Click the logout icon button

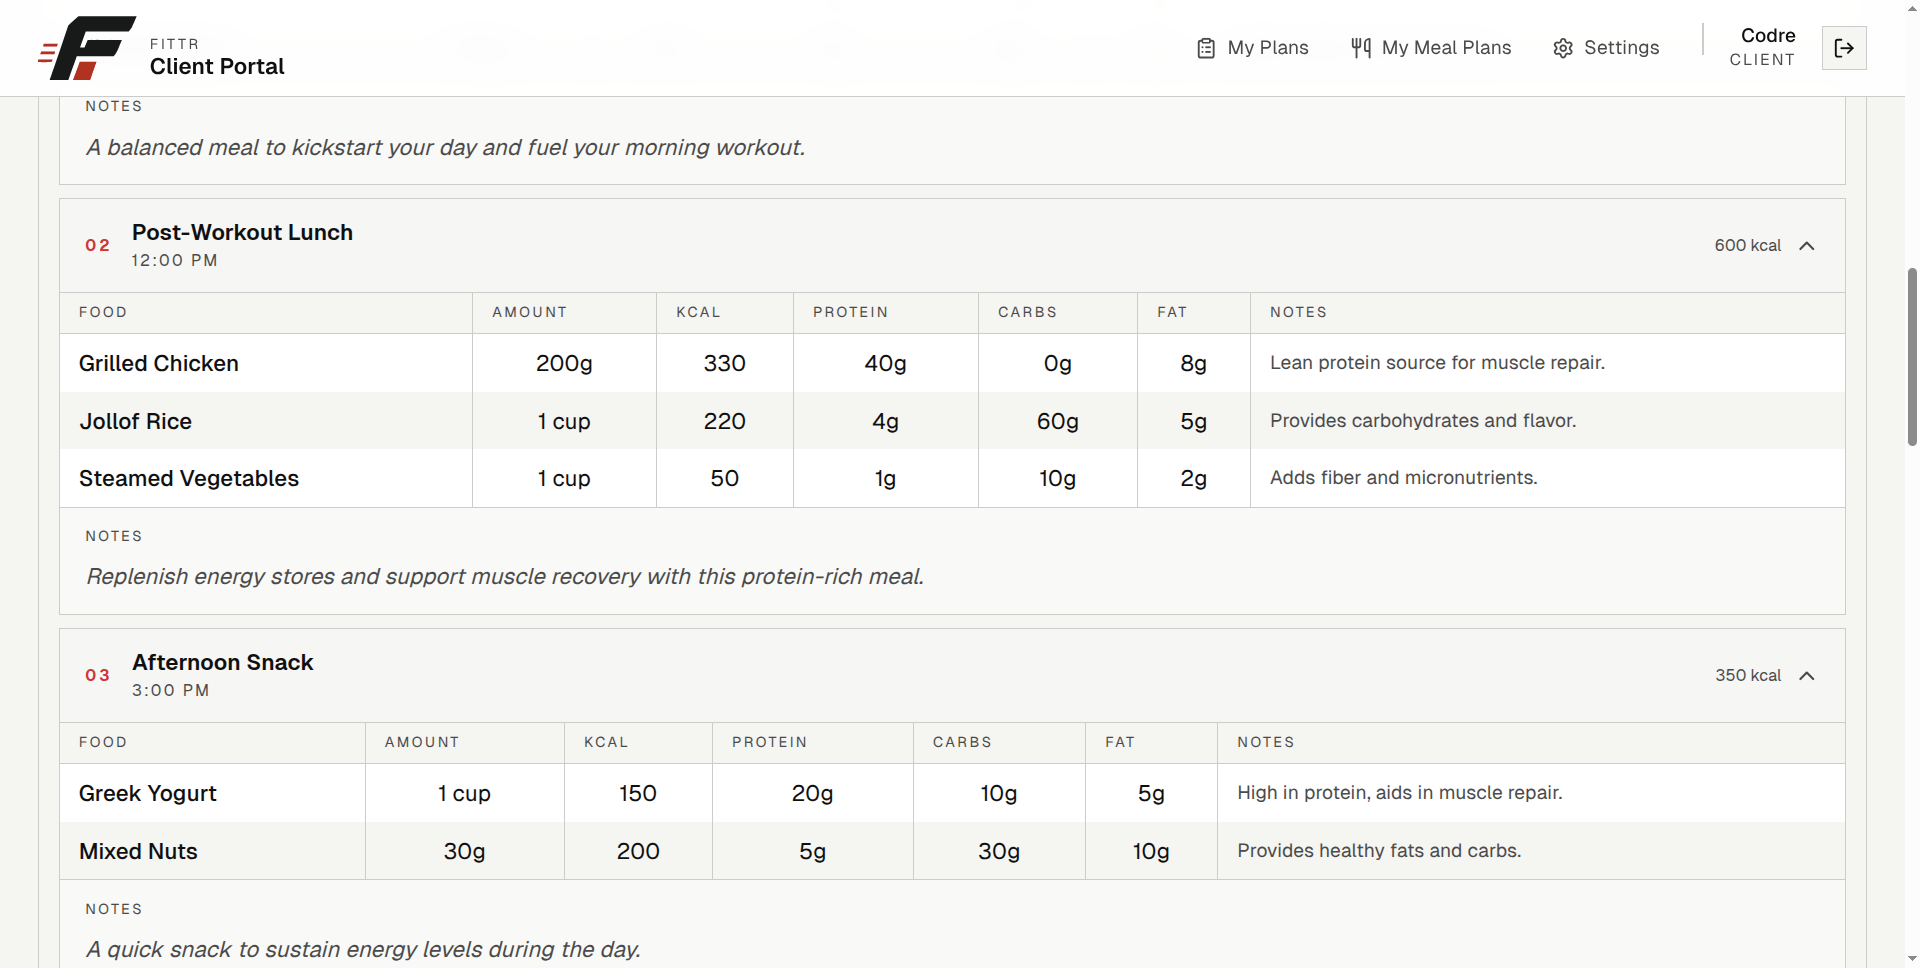[1844, 48]
